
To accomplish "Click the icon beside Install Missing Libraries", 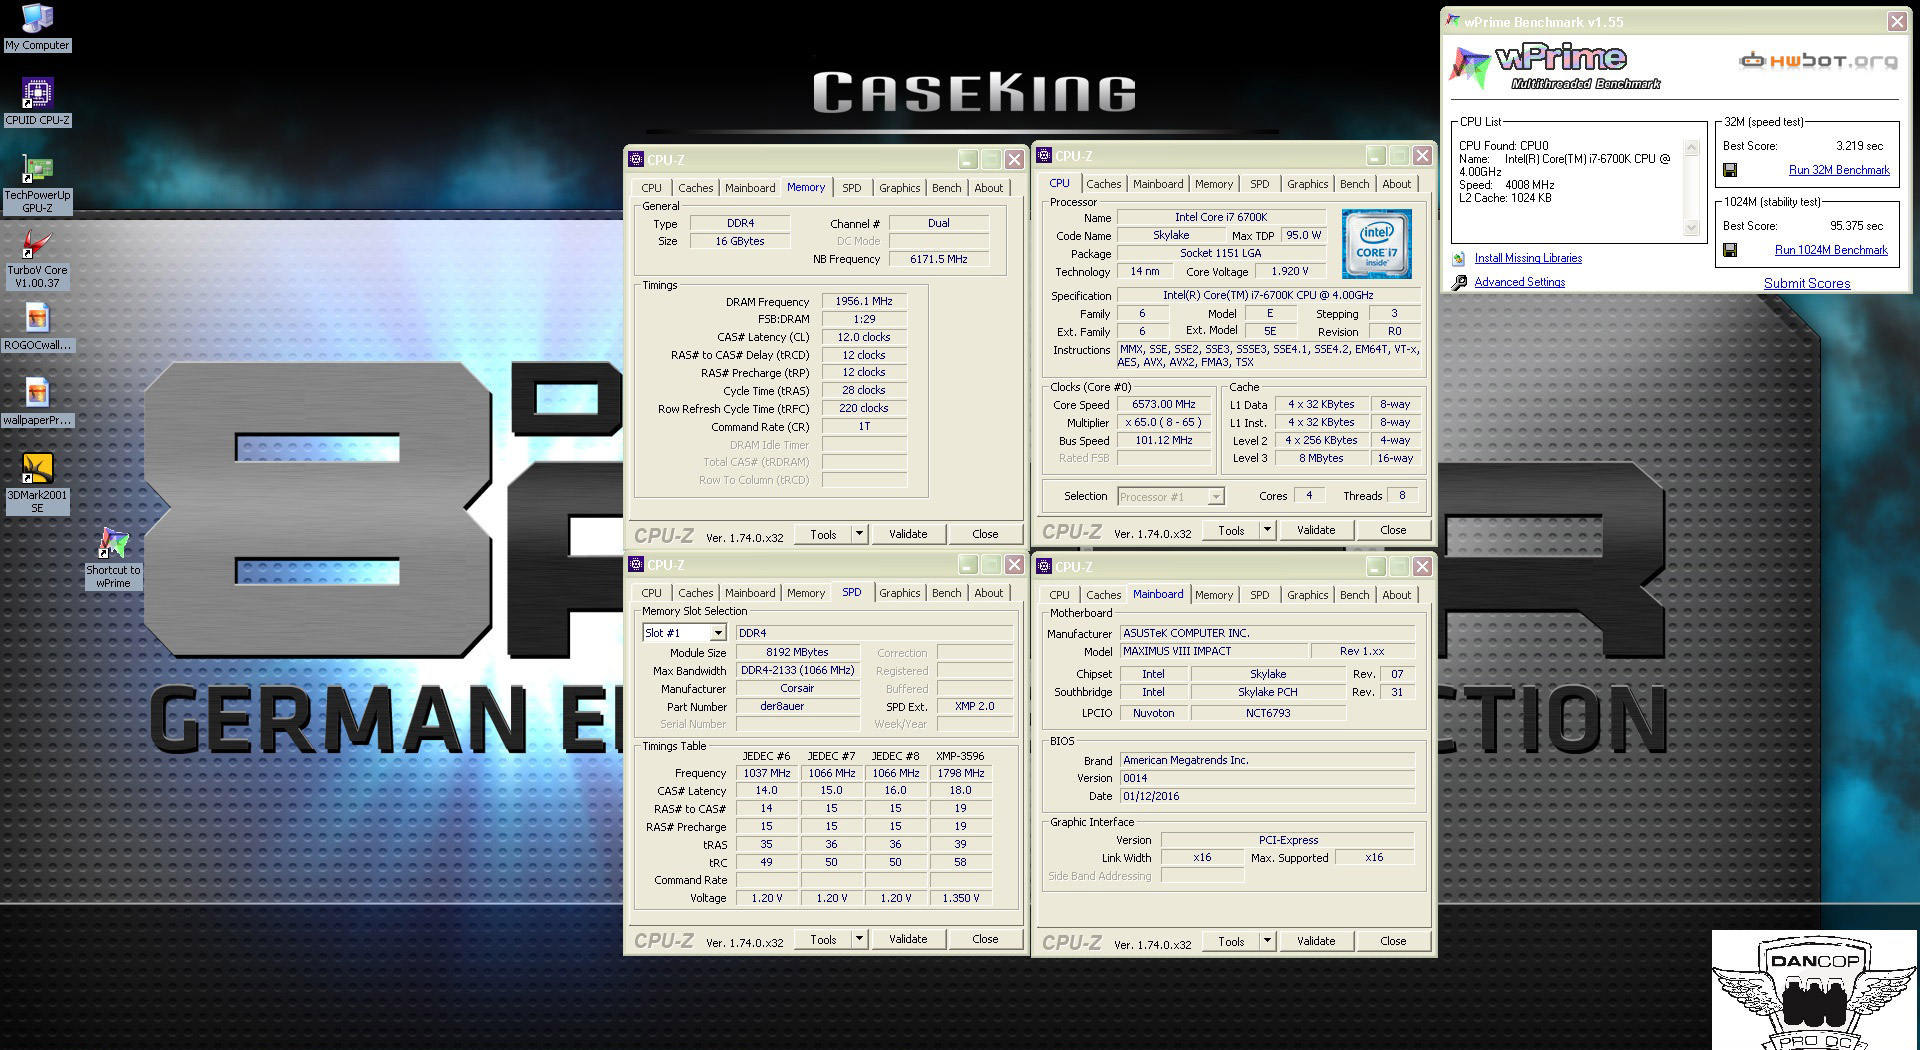I will [1459, 258].
